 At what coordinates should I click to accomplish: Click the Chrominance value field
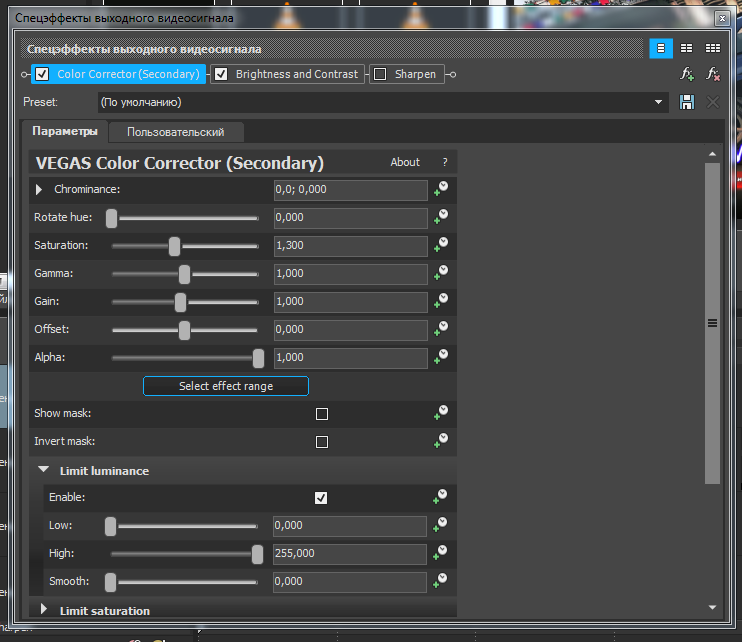(351, 190)
